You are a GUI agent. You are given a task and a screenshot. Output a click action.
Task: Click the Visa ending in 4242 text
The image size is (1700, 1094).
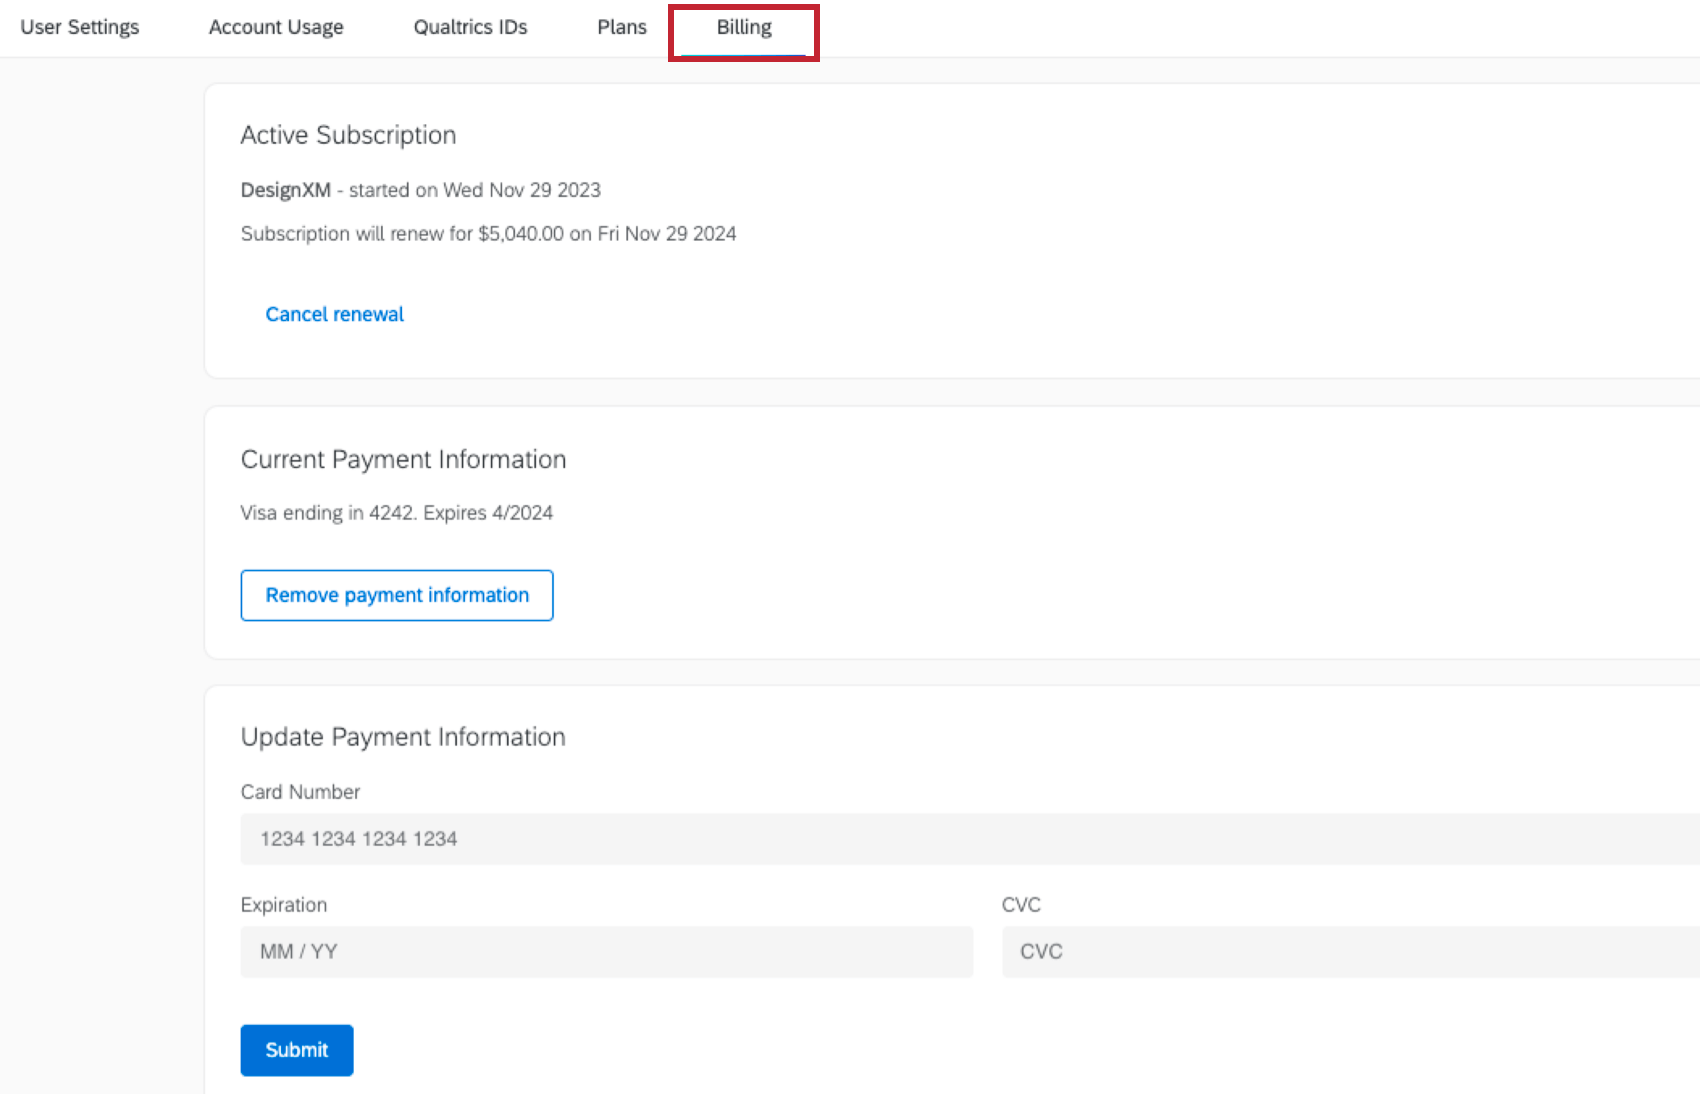tap(397, 513)
